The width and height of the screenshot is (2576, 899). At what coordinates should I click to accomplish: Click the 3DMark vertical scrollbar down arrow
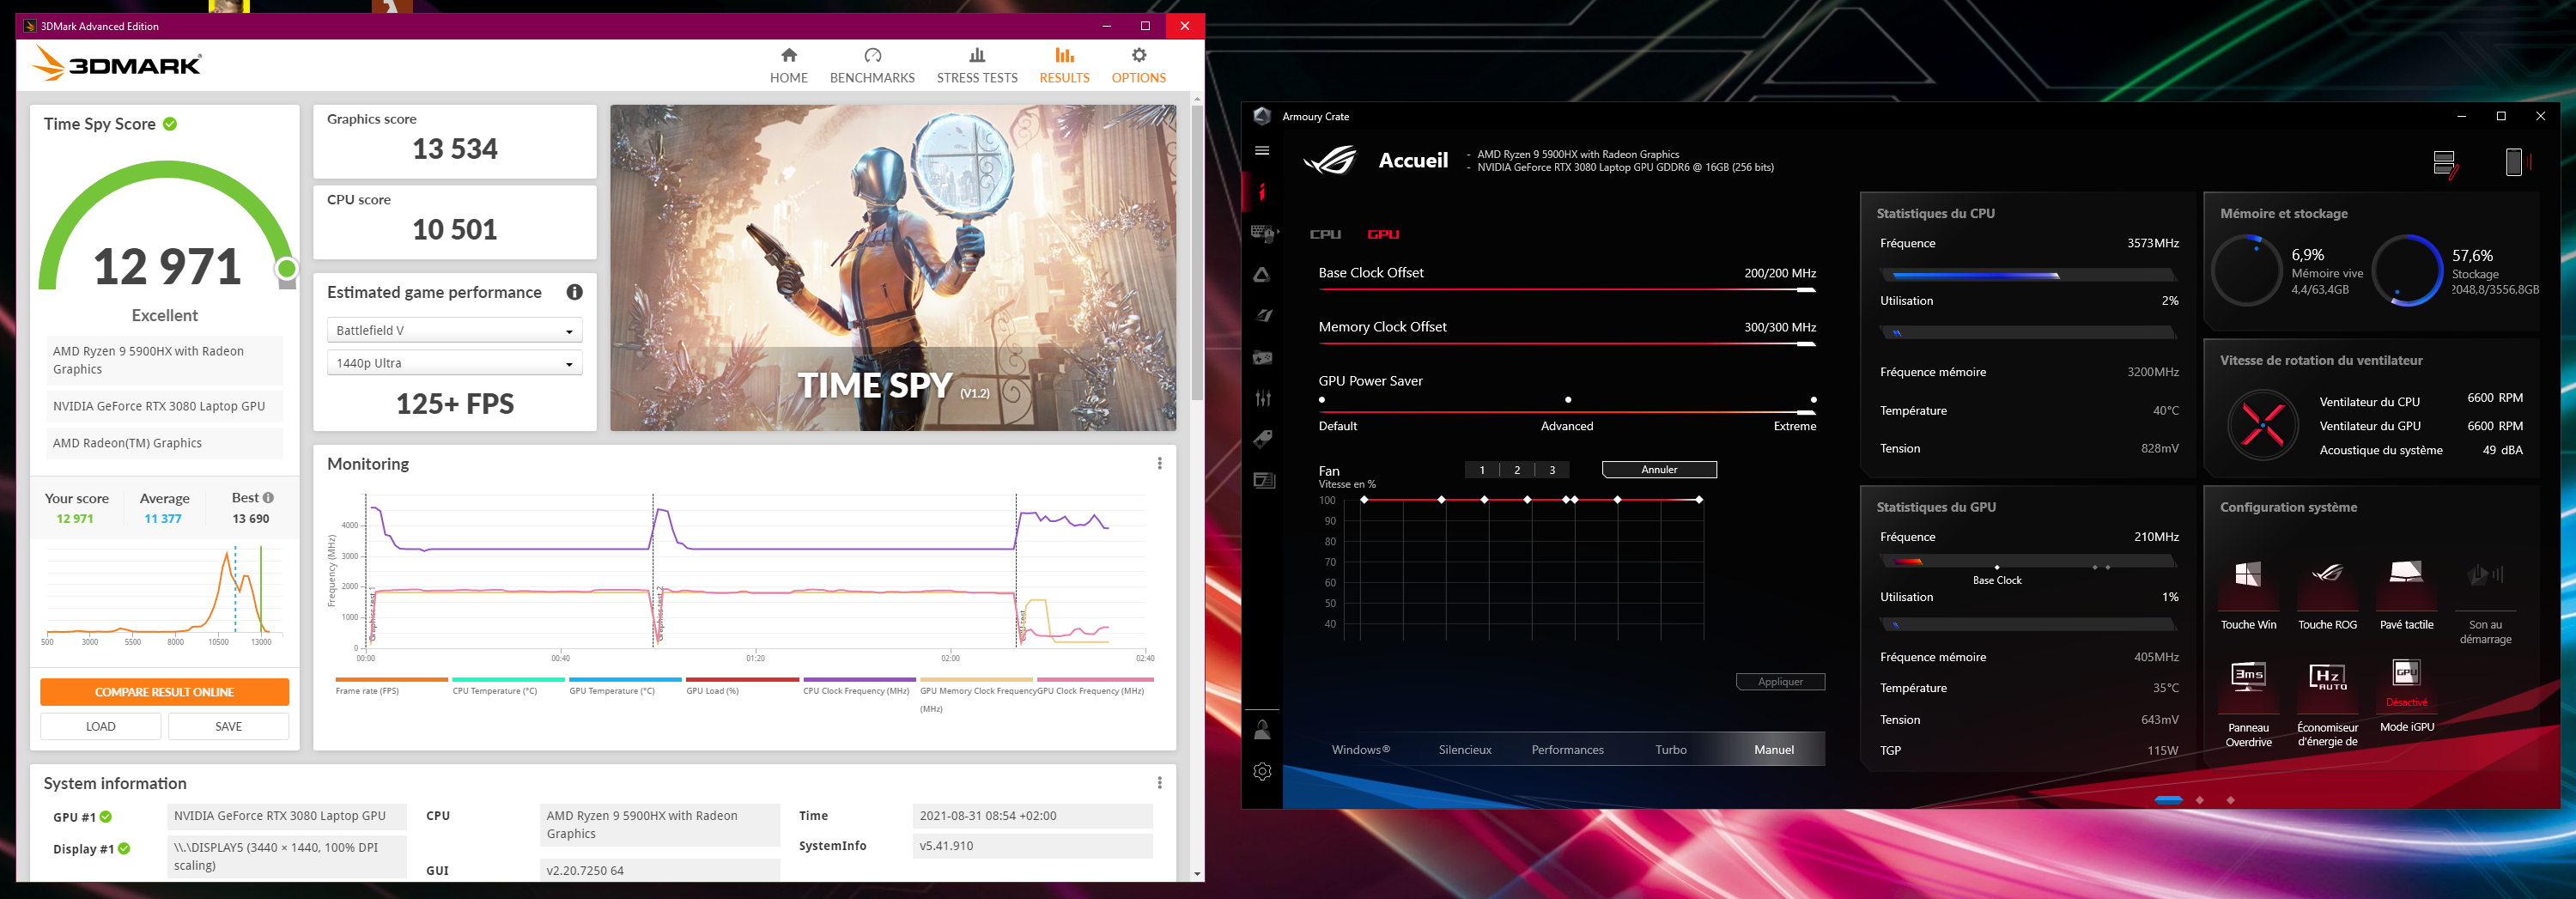1197,873
